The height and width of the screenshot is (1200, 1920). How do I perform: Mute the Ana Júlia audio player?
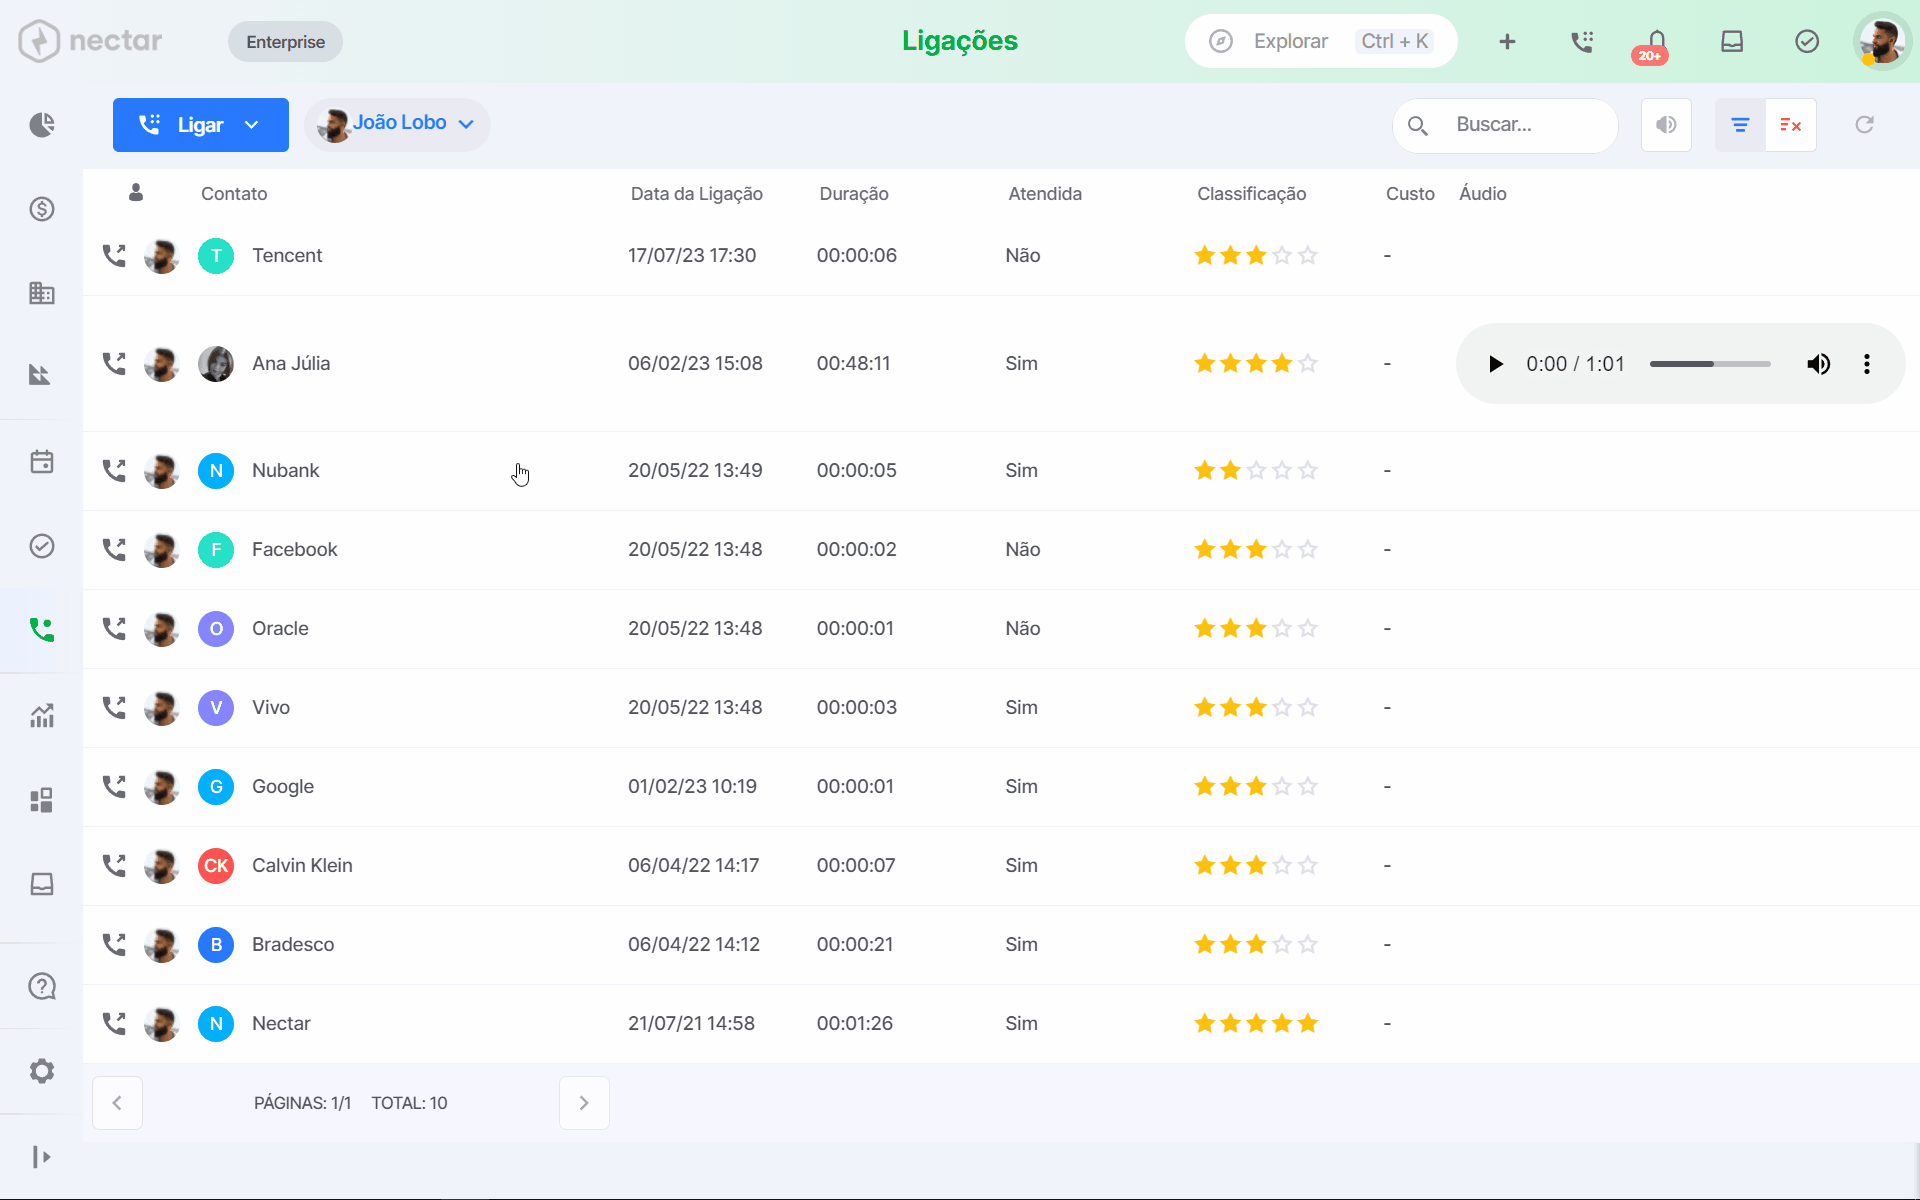(x=1818, y=364)
